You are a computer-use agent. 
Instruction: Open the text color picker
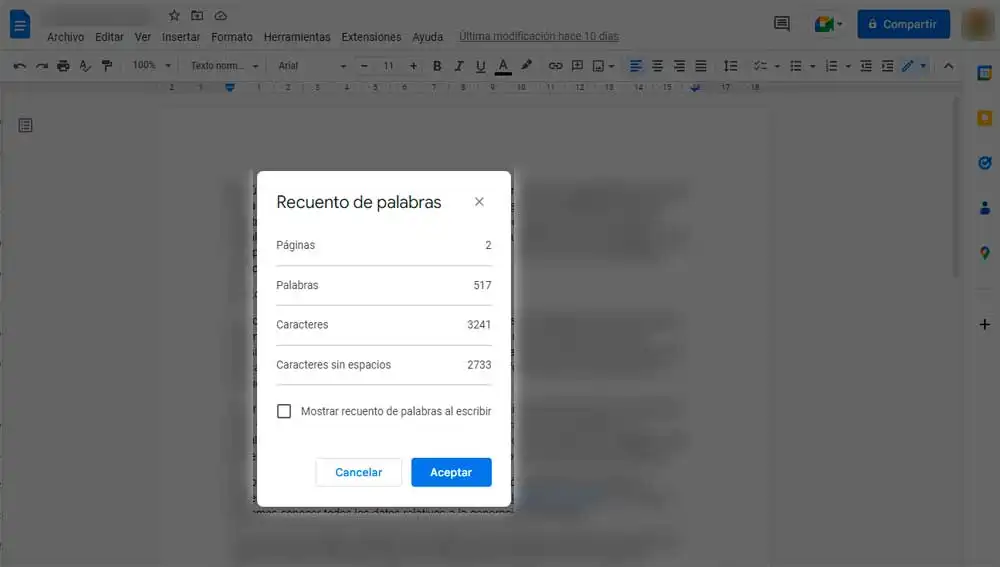pyautogui.click(x=503, y=66)
